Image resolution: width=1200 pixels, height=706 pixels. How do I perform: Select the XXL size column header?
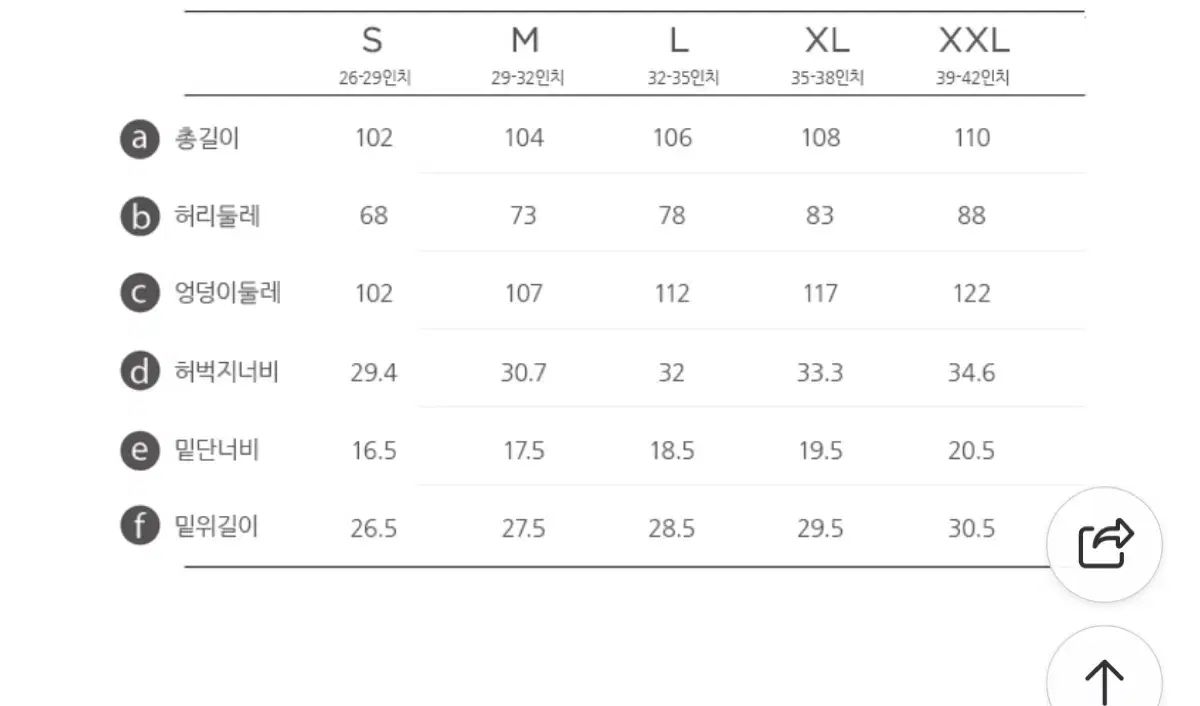coord(974,41)
